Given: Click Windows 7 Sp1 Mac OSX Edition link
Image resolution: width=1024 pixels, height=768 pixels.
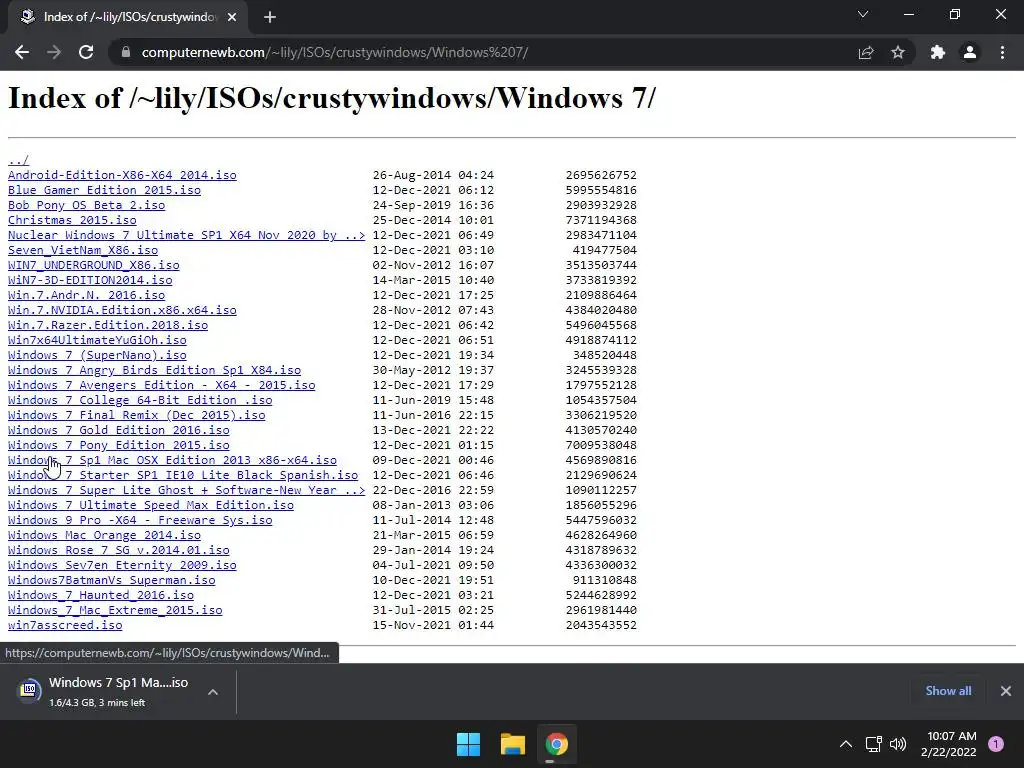Looking at the screenshot, I should [x=172, y=460].
